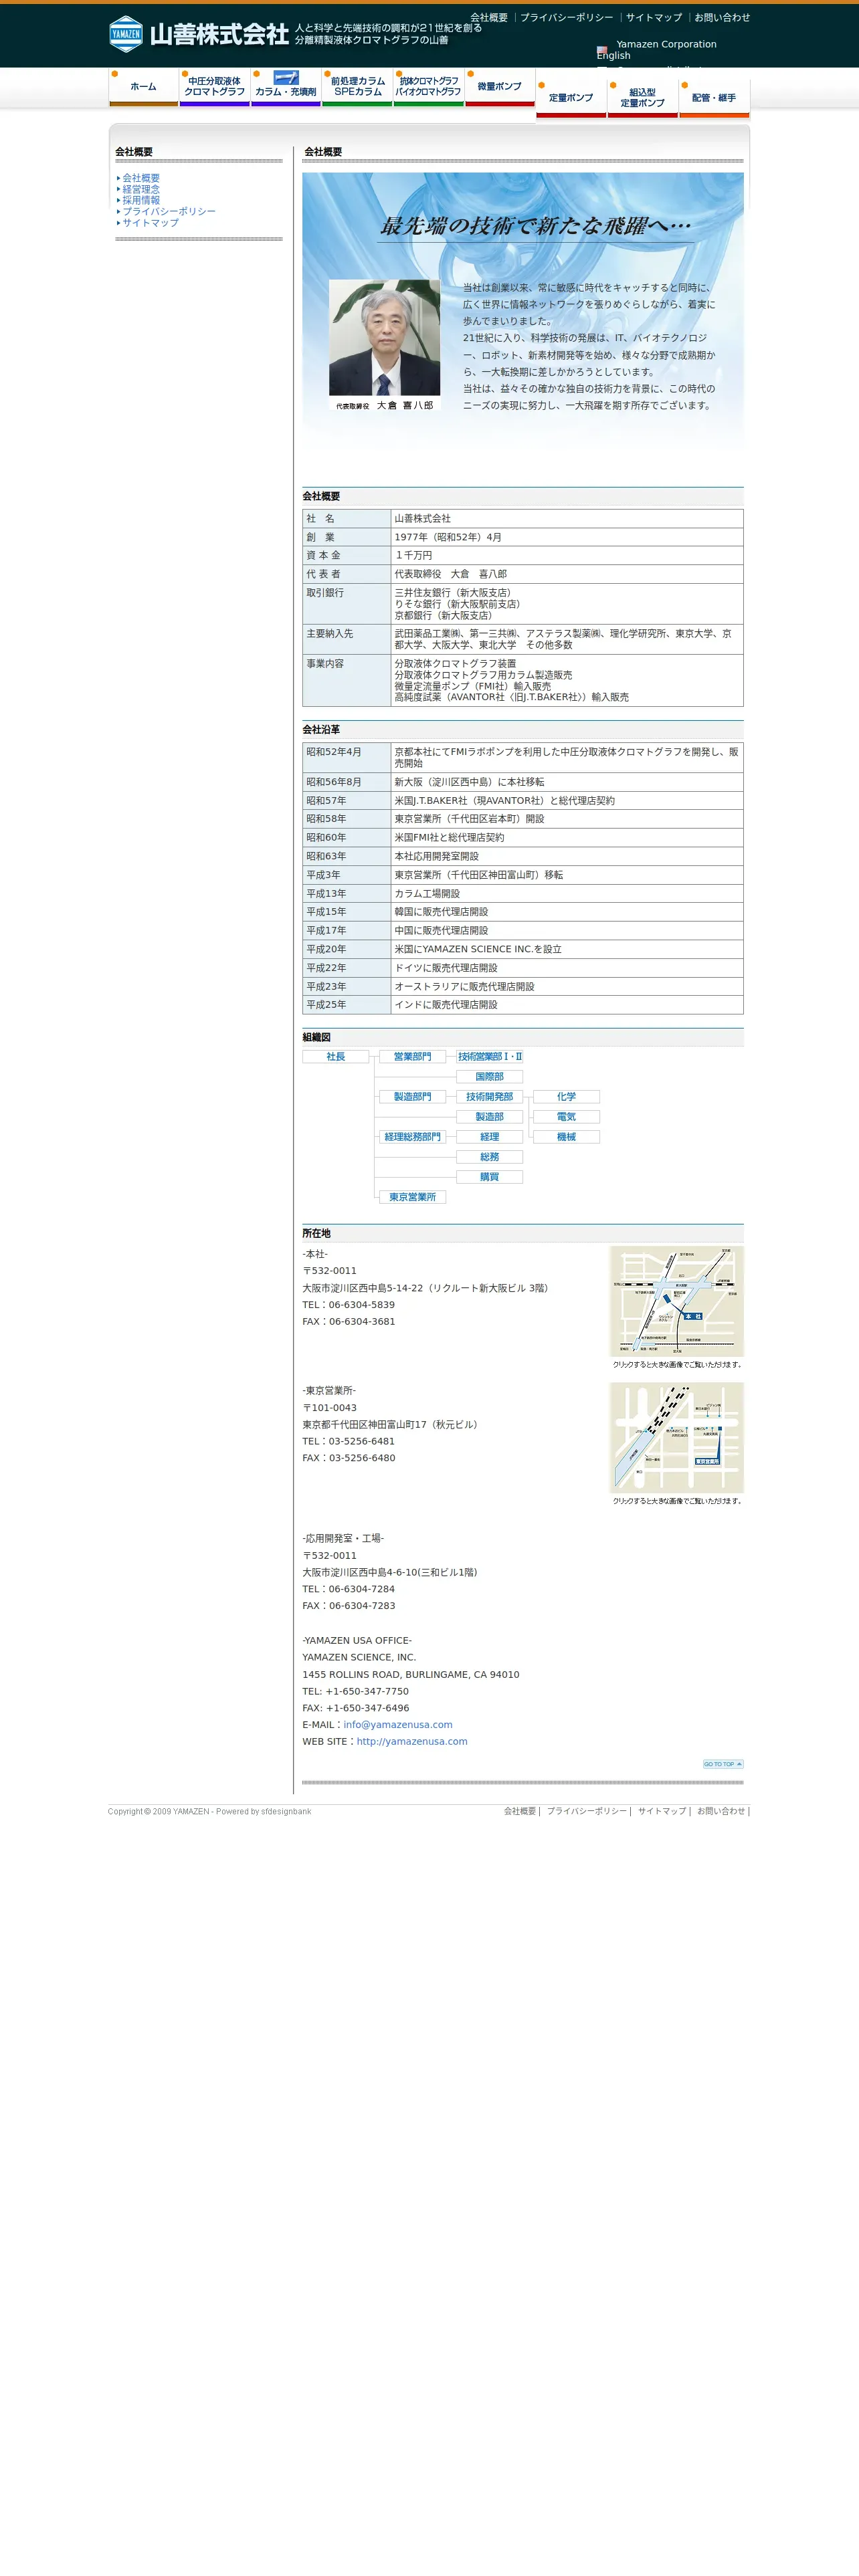Click the 営業部門 box in the org chart
The width and height of the screenshot is (859, 2576).
pyautogui.click(x=413, y=1057)
